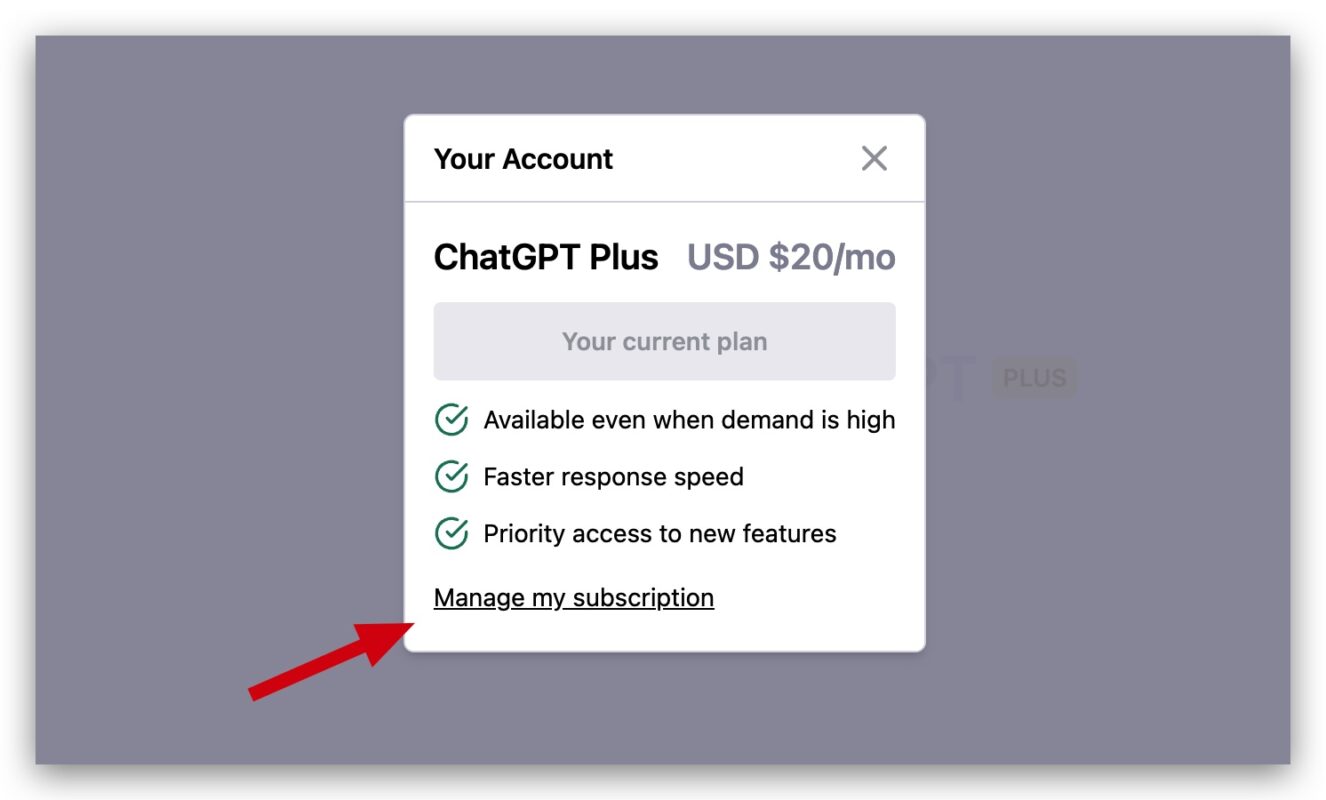This screenshot has height=800, width=1326.
Task: Select the Faster response speed text
Action: [613, 477]
